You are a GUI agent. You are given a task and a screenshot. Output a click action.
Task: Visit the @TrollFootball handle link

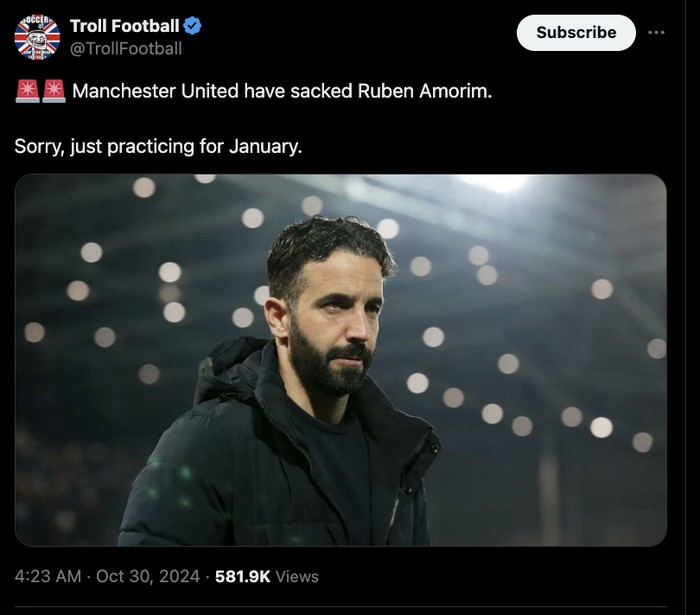click(125, 47)
